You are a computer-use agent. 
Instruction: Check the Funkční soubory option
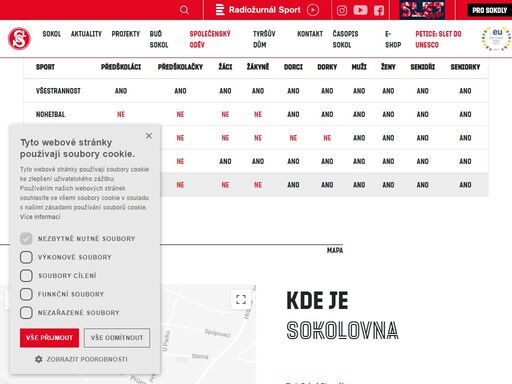tap(26, 294)
